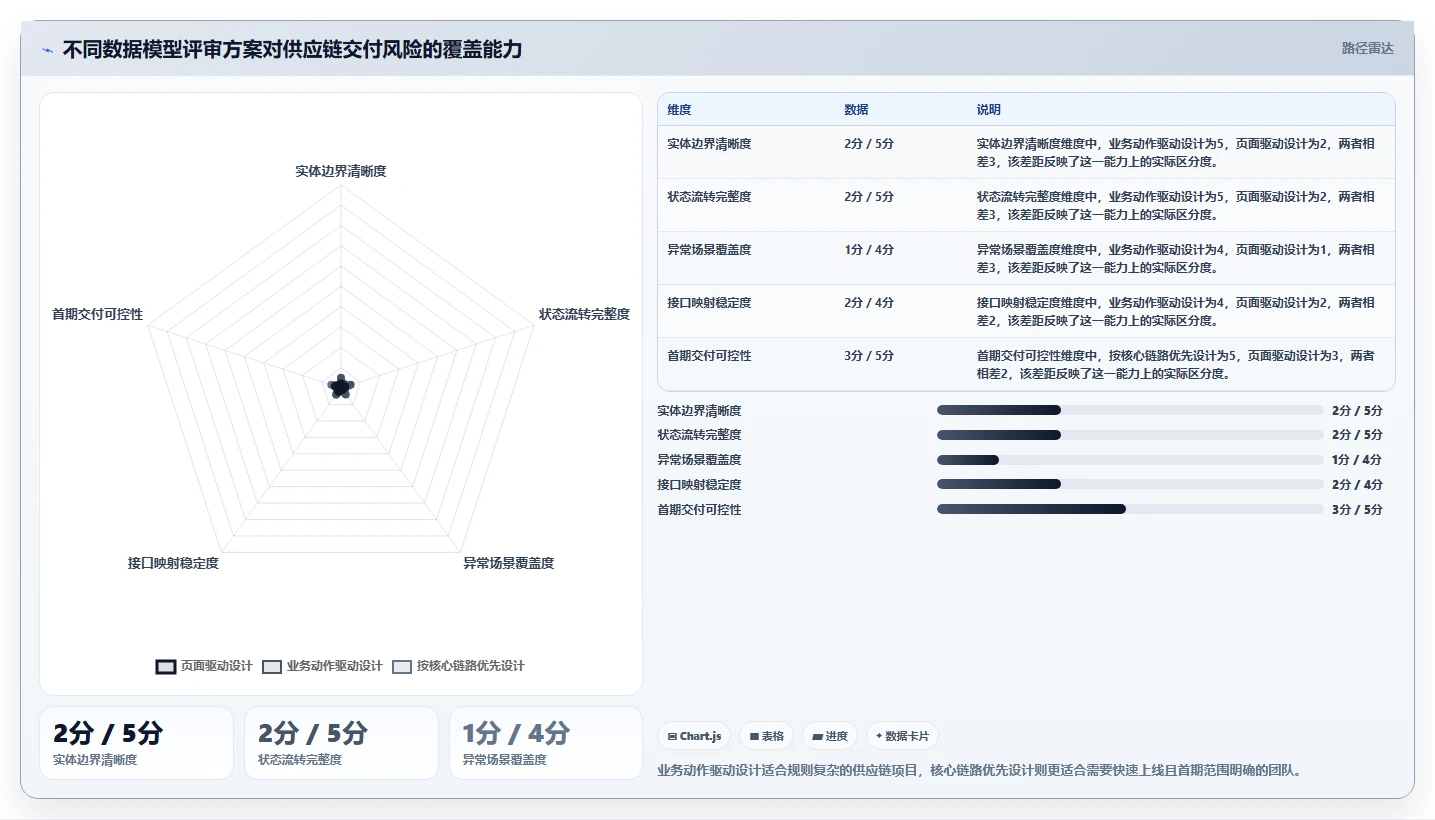Click the 接口映射稳定度 progress list label

pos(699,485)
